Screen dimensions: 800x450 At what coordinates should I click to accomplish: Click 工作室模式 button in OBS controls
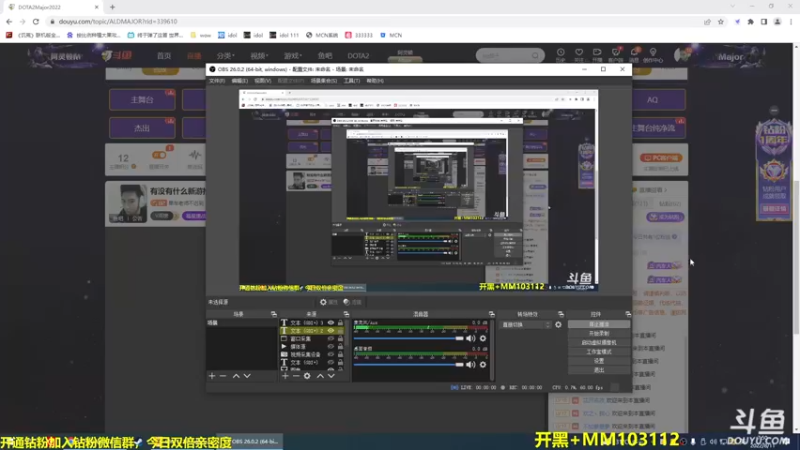(x=599, y=352)
